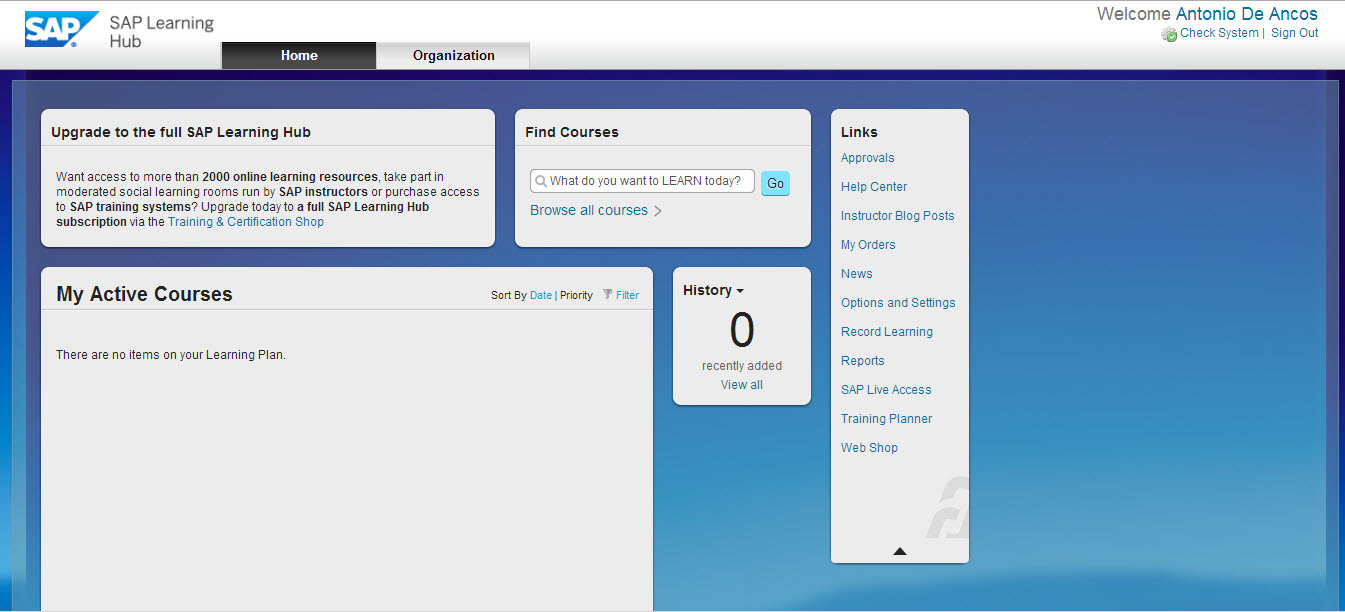Click the History count number 0
Viewport: 1345px width, 612px height.
[x=742, y=331]
